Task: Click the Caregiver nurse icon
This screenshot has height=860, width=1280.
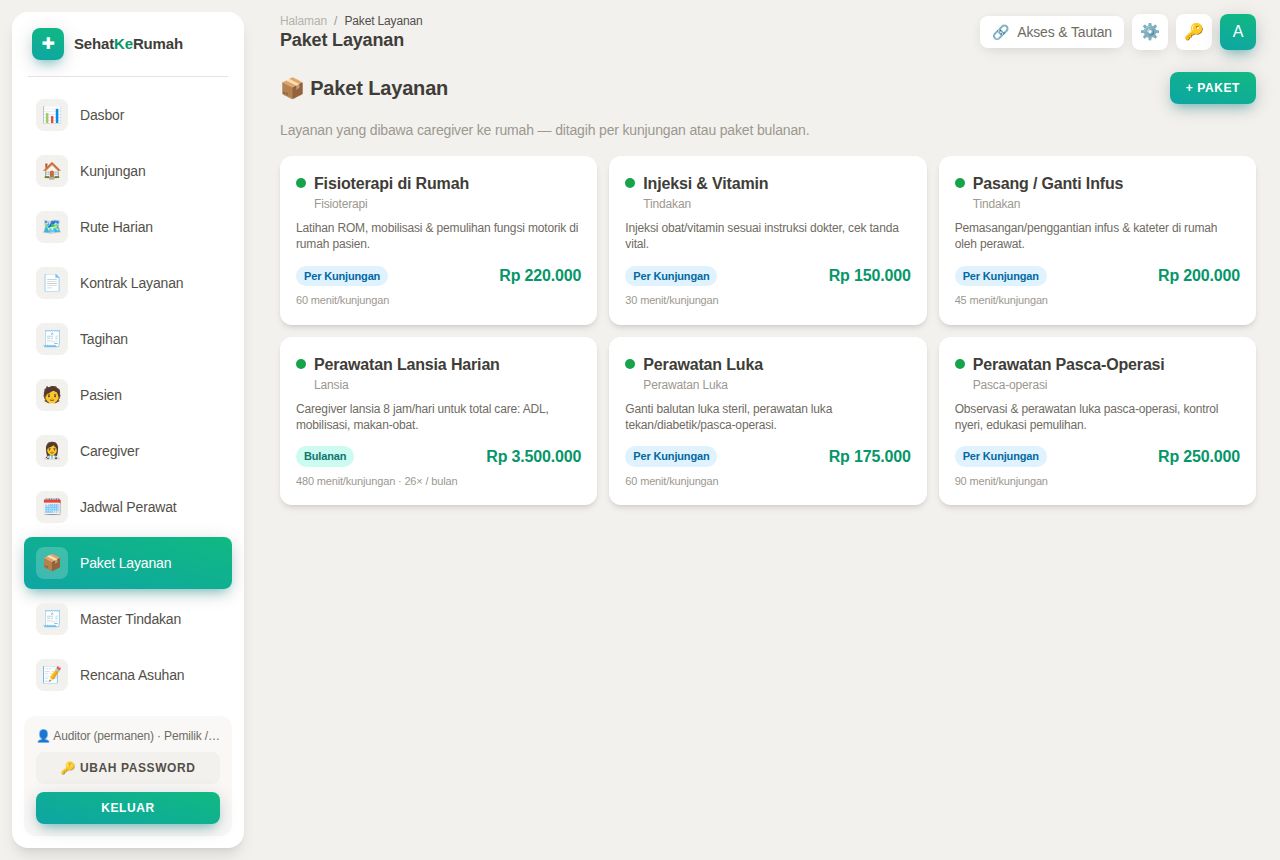Action: 52,451
